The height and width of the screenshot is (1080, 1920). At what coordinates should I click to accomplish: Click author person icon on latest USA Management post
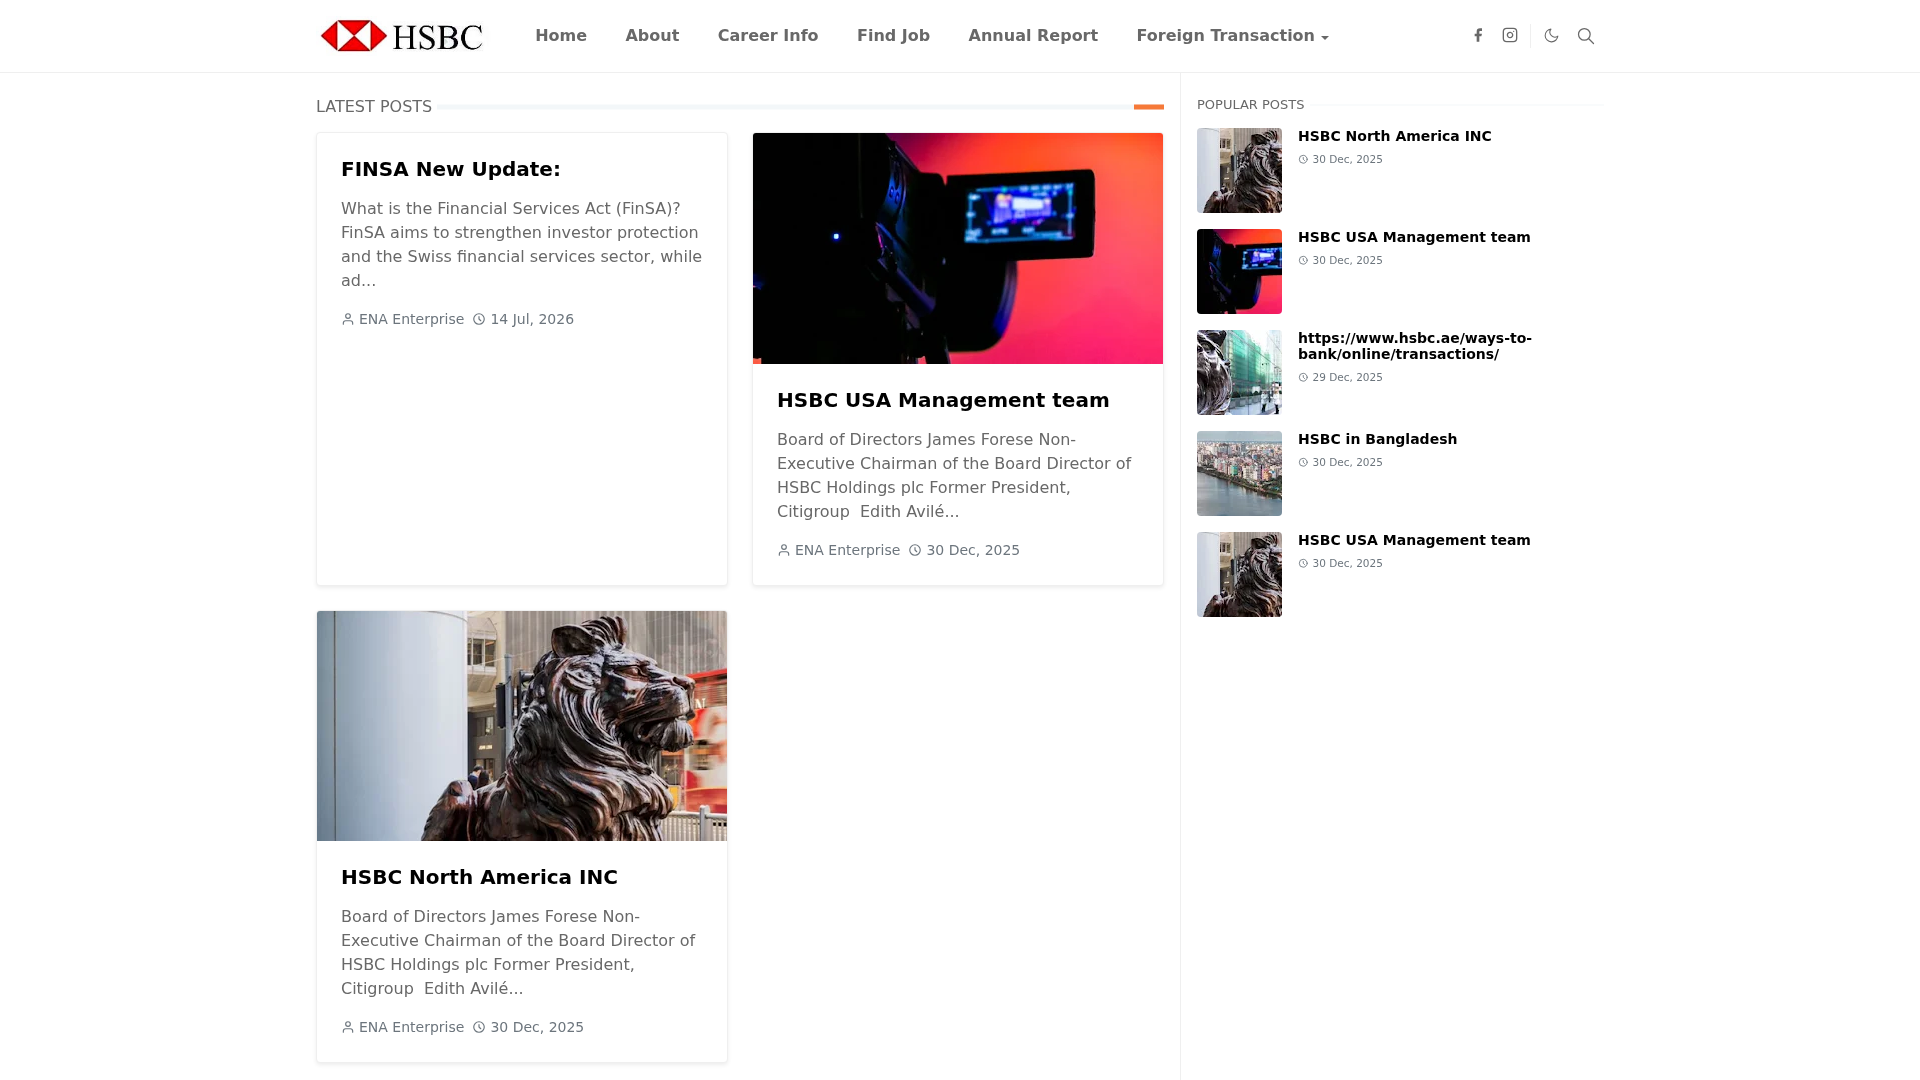pyautogui.click(x=784, y=550)
